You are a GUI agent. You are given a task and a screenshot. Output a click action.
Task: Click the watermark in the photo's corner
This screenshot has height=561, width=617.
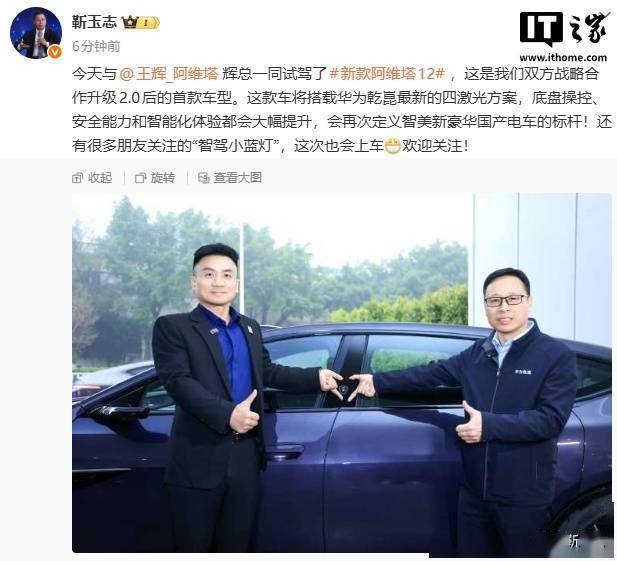point(576,543)
